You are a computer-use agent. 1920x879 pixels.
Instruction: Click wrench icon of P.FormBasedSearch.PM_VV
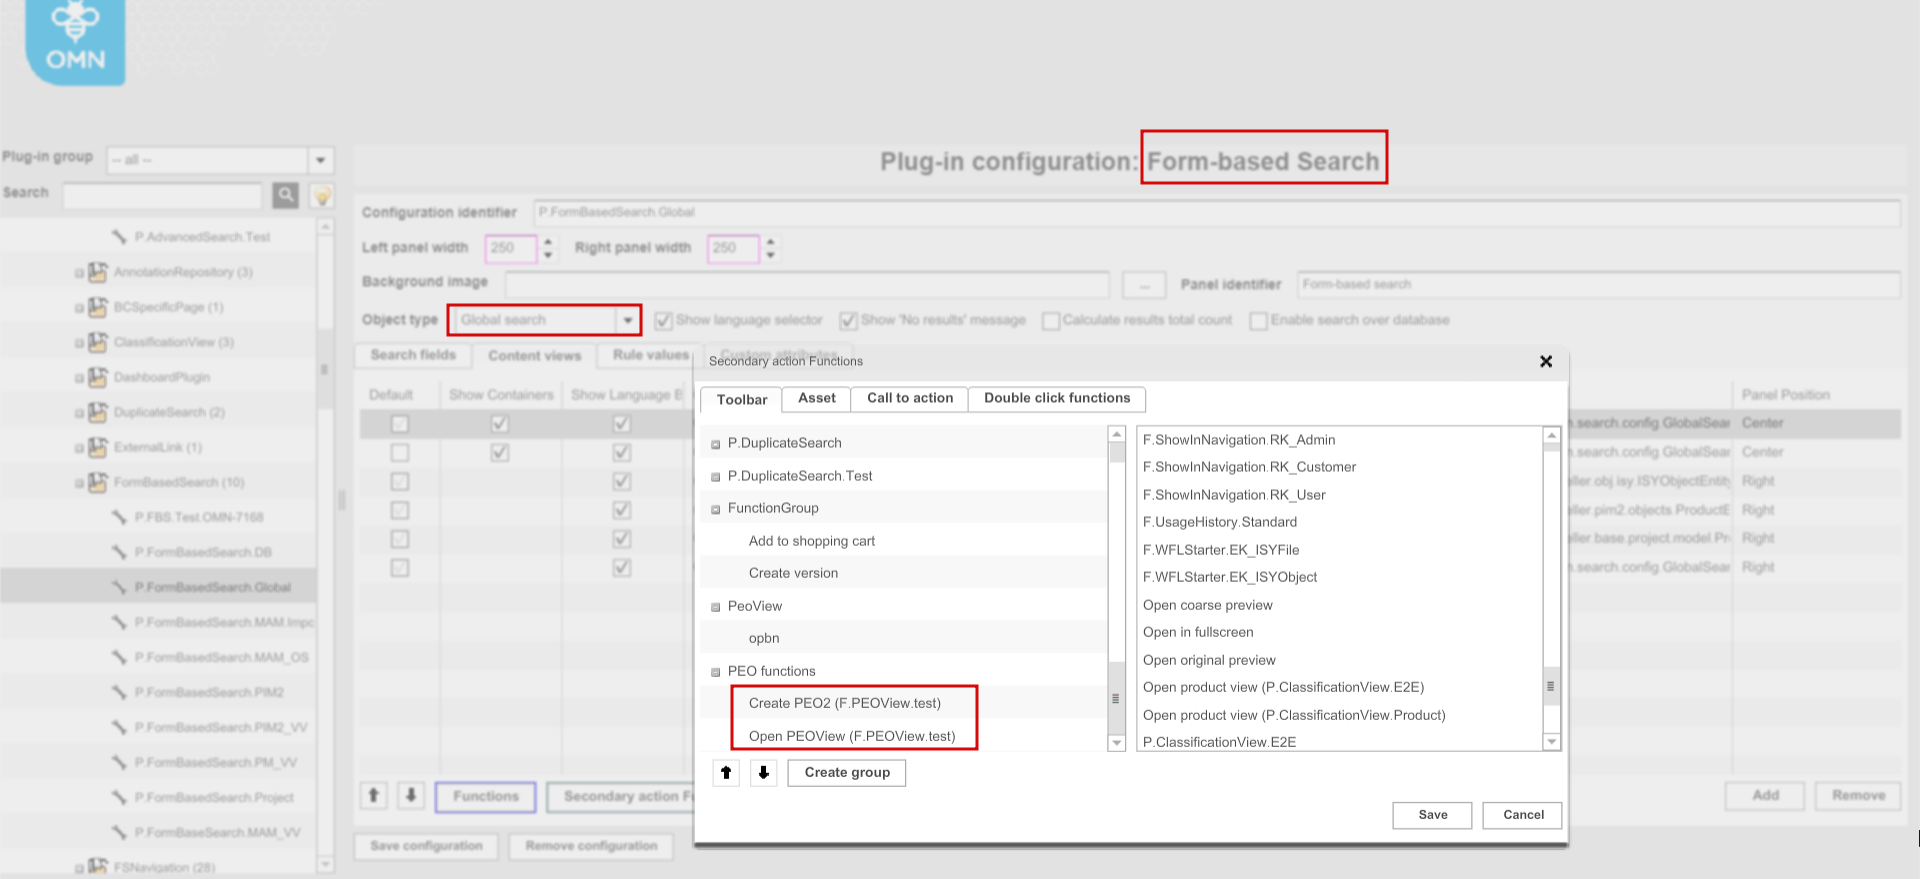pyautogui.click(x=119, y=762)
